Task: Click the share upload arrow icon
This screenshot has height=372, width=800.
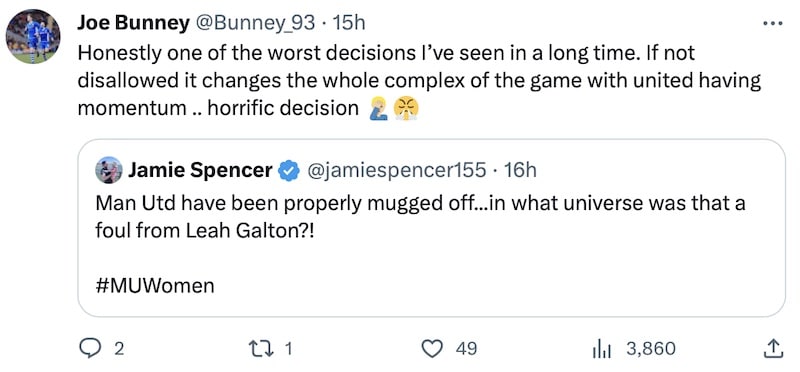Action: click(773, 349)
